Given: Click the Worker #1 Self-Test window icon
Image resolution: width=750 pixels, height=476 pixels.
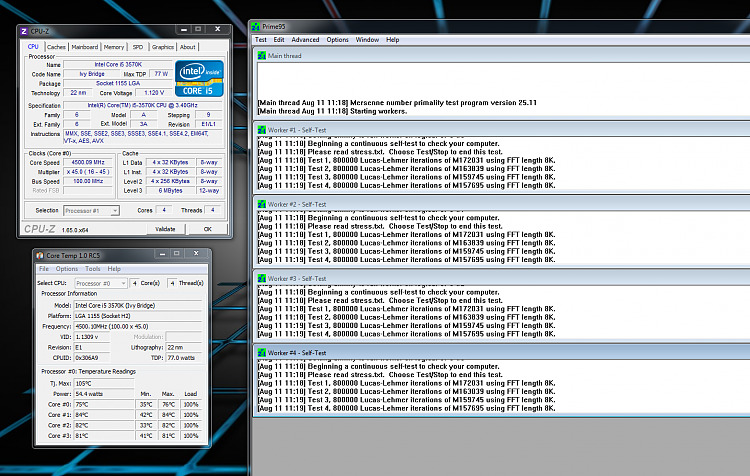Looking at the screenshot, I should [x=262, y=130].
